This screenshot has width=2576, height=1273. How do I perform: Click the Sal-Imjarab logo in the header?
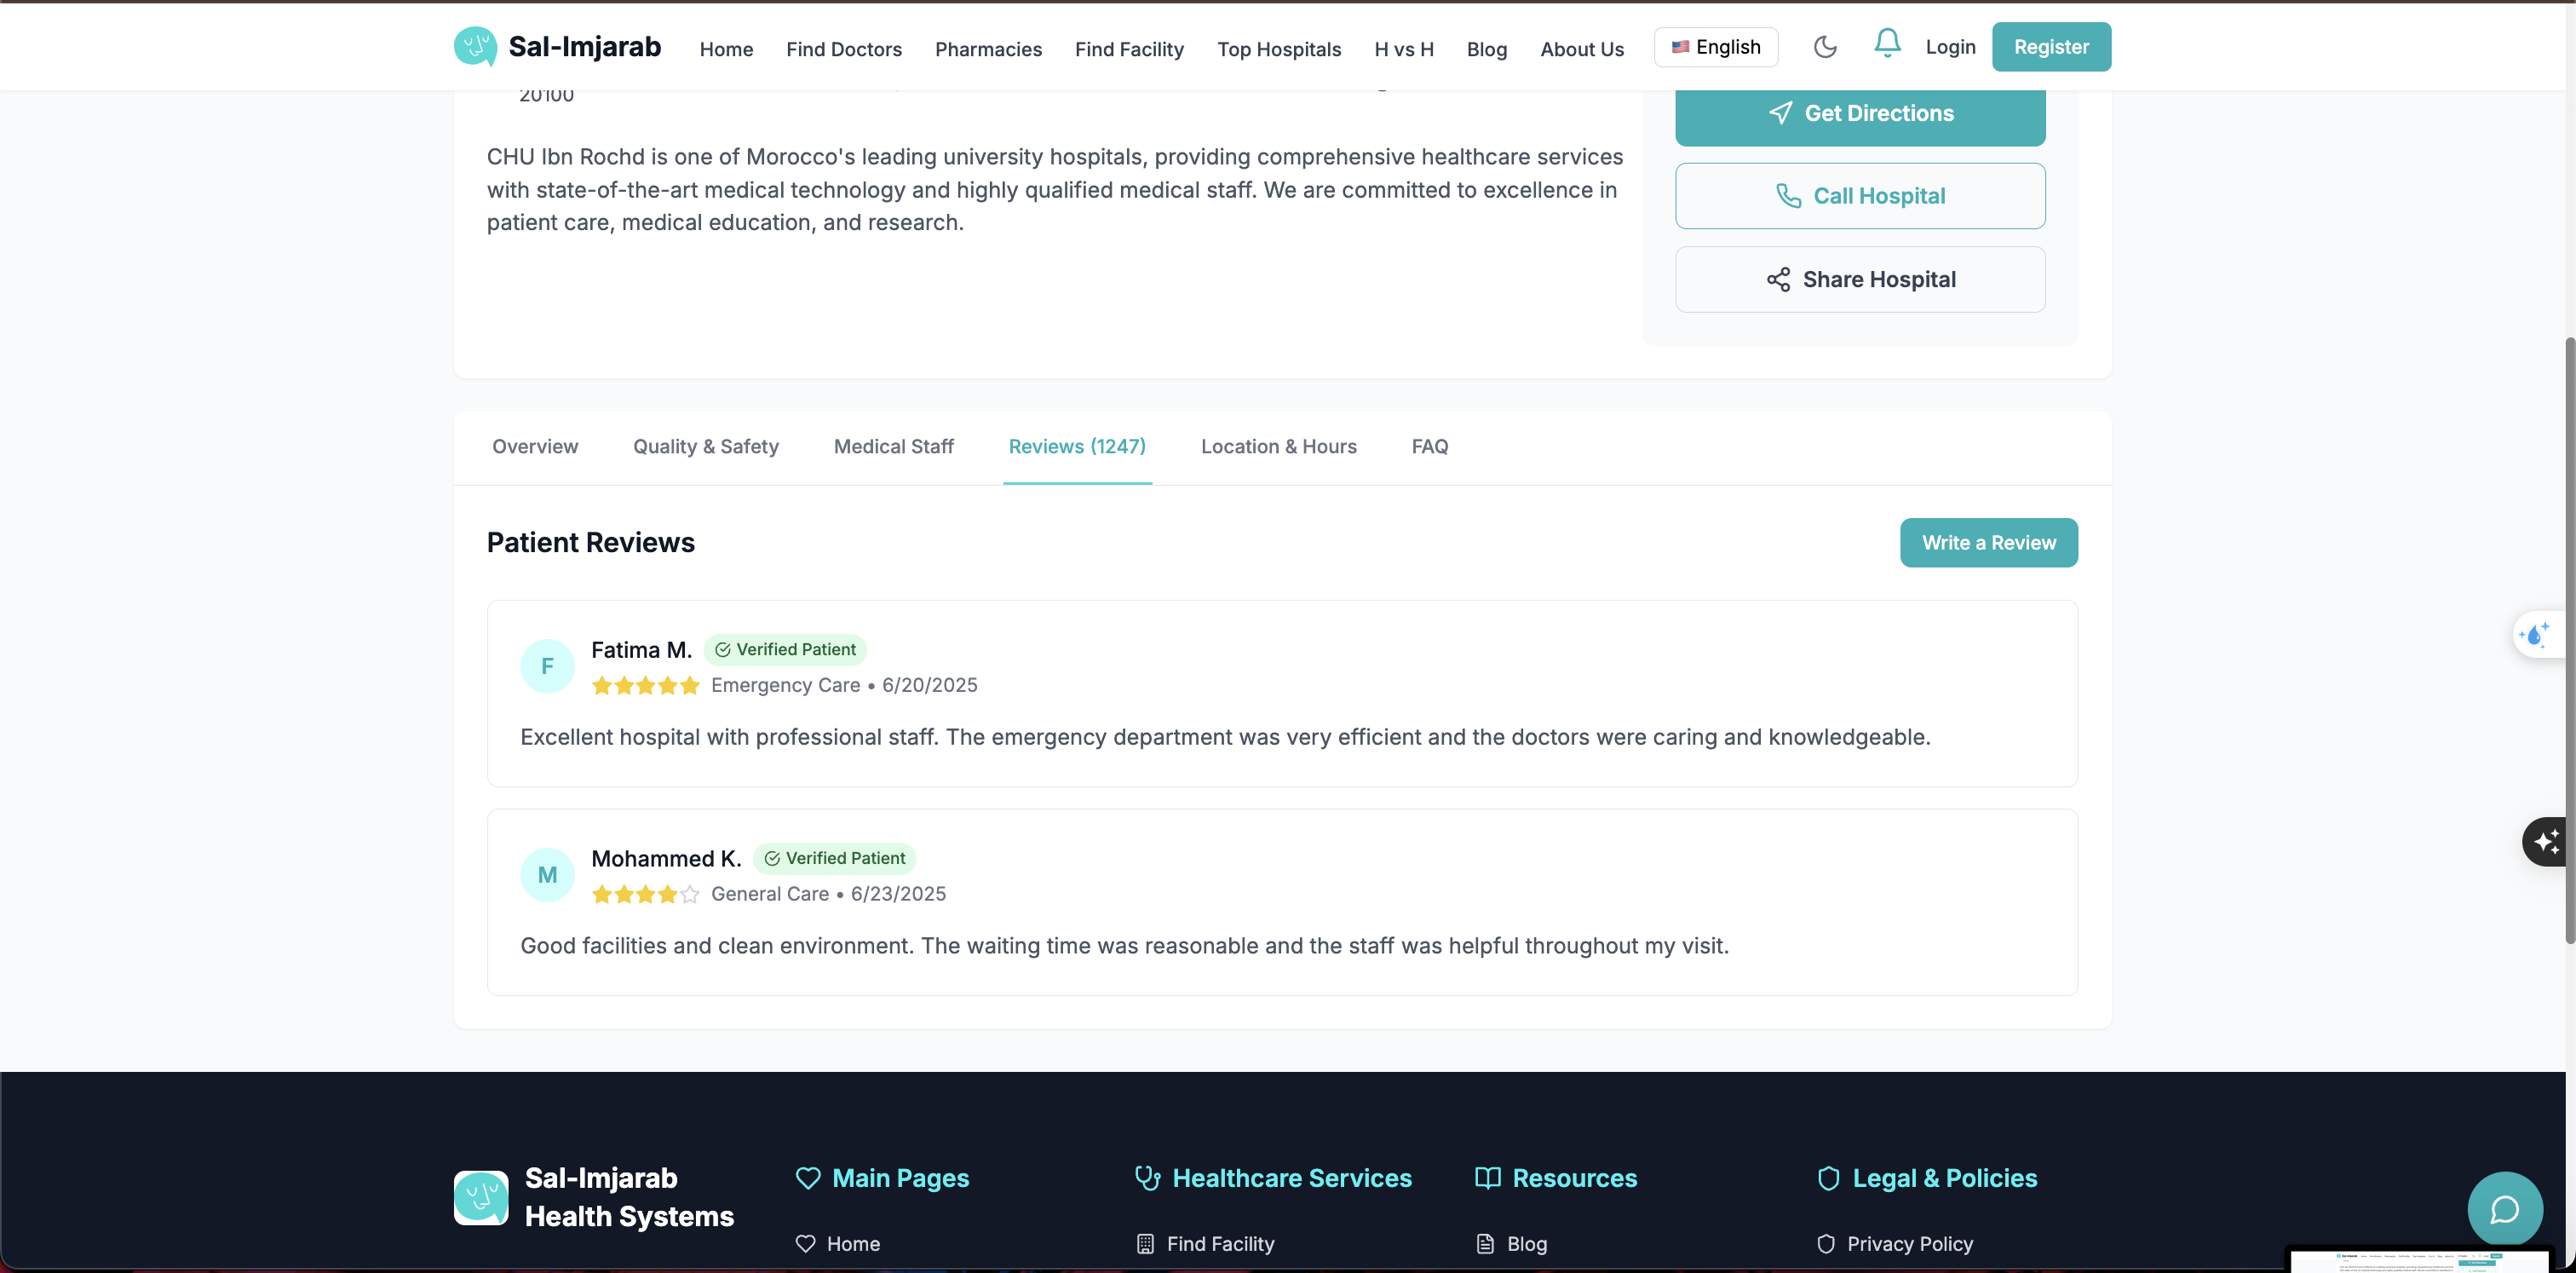[475, 47]
